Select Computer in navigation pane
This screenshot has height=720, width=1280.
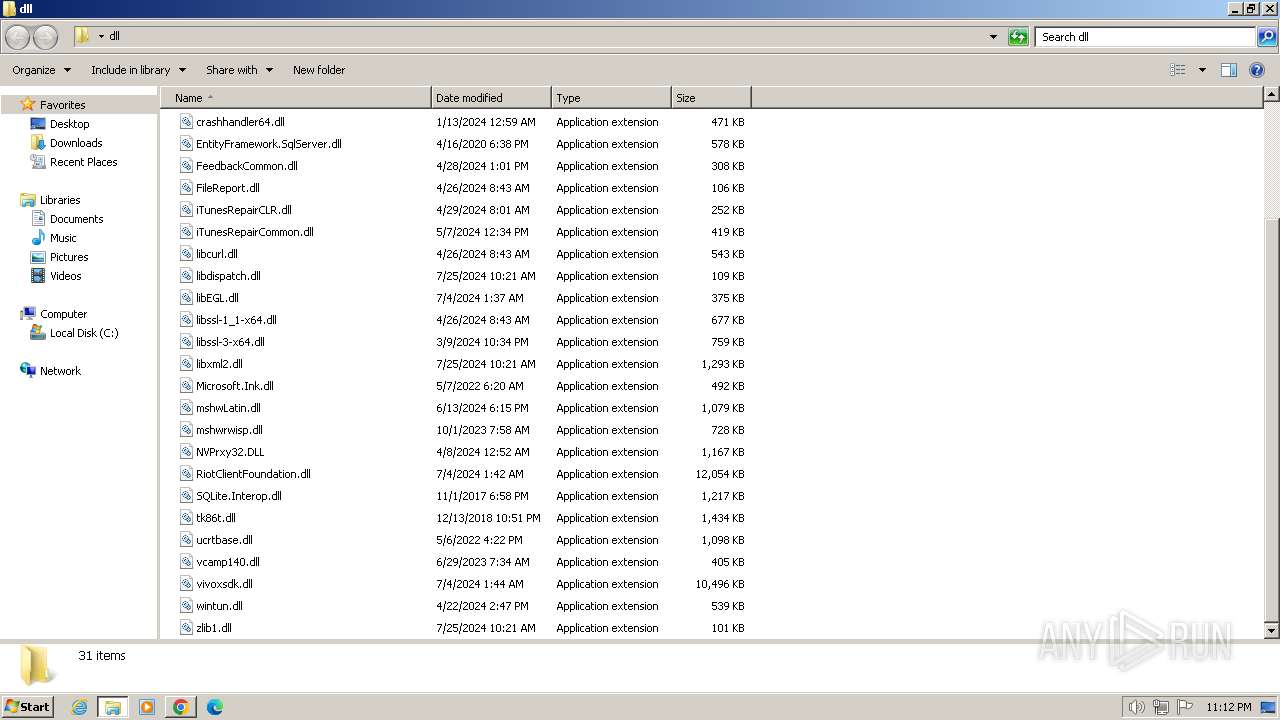(x=63, y=314)
